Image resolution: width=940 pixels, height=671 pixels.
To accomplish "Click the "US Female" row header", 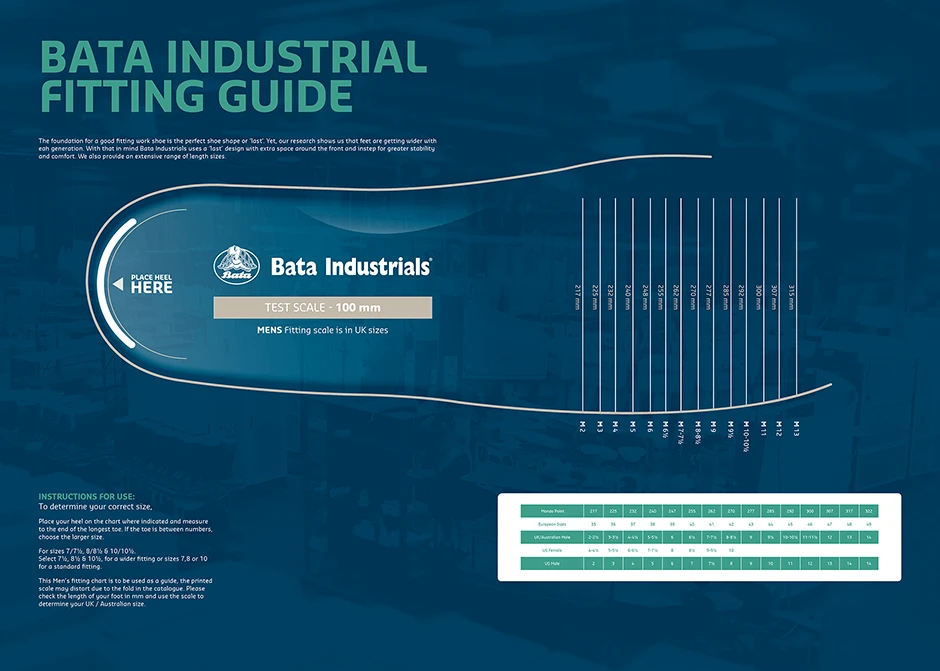I will point(552,550).
